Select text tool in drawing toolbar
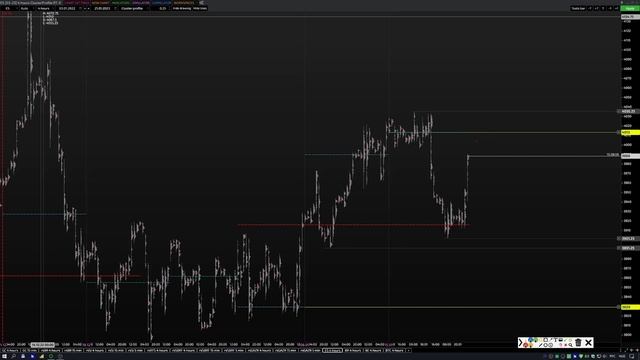 [x=556, y=340]
